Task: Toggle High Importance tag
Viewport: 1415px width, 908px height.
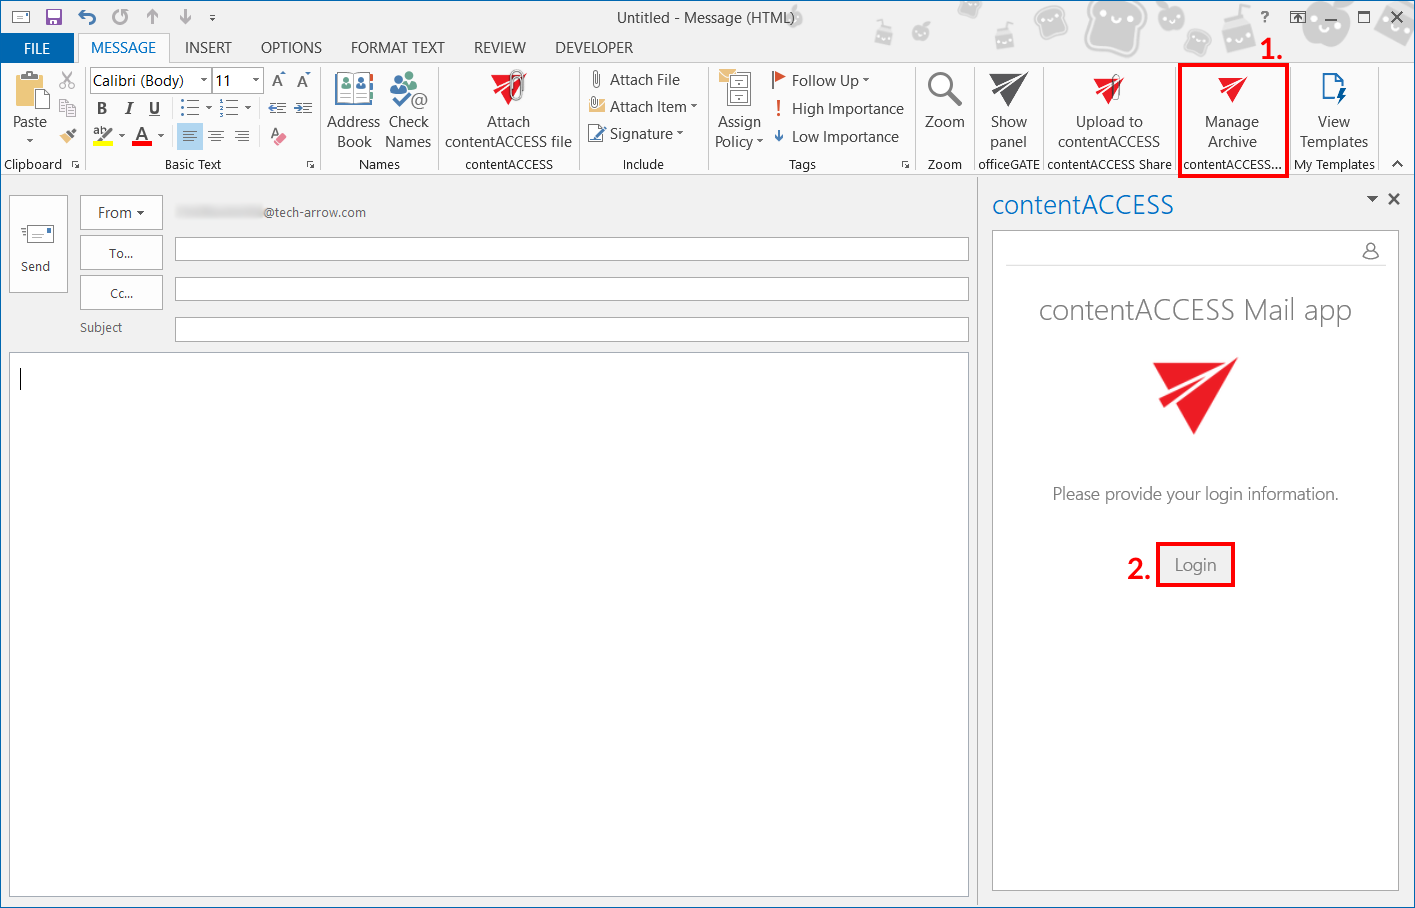Action: pos(838,109)
